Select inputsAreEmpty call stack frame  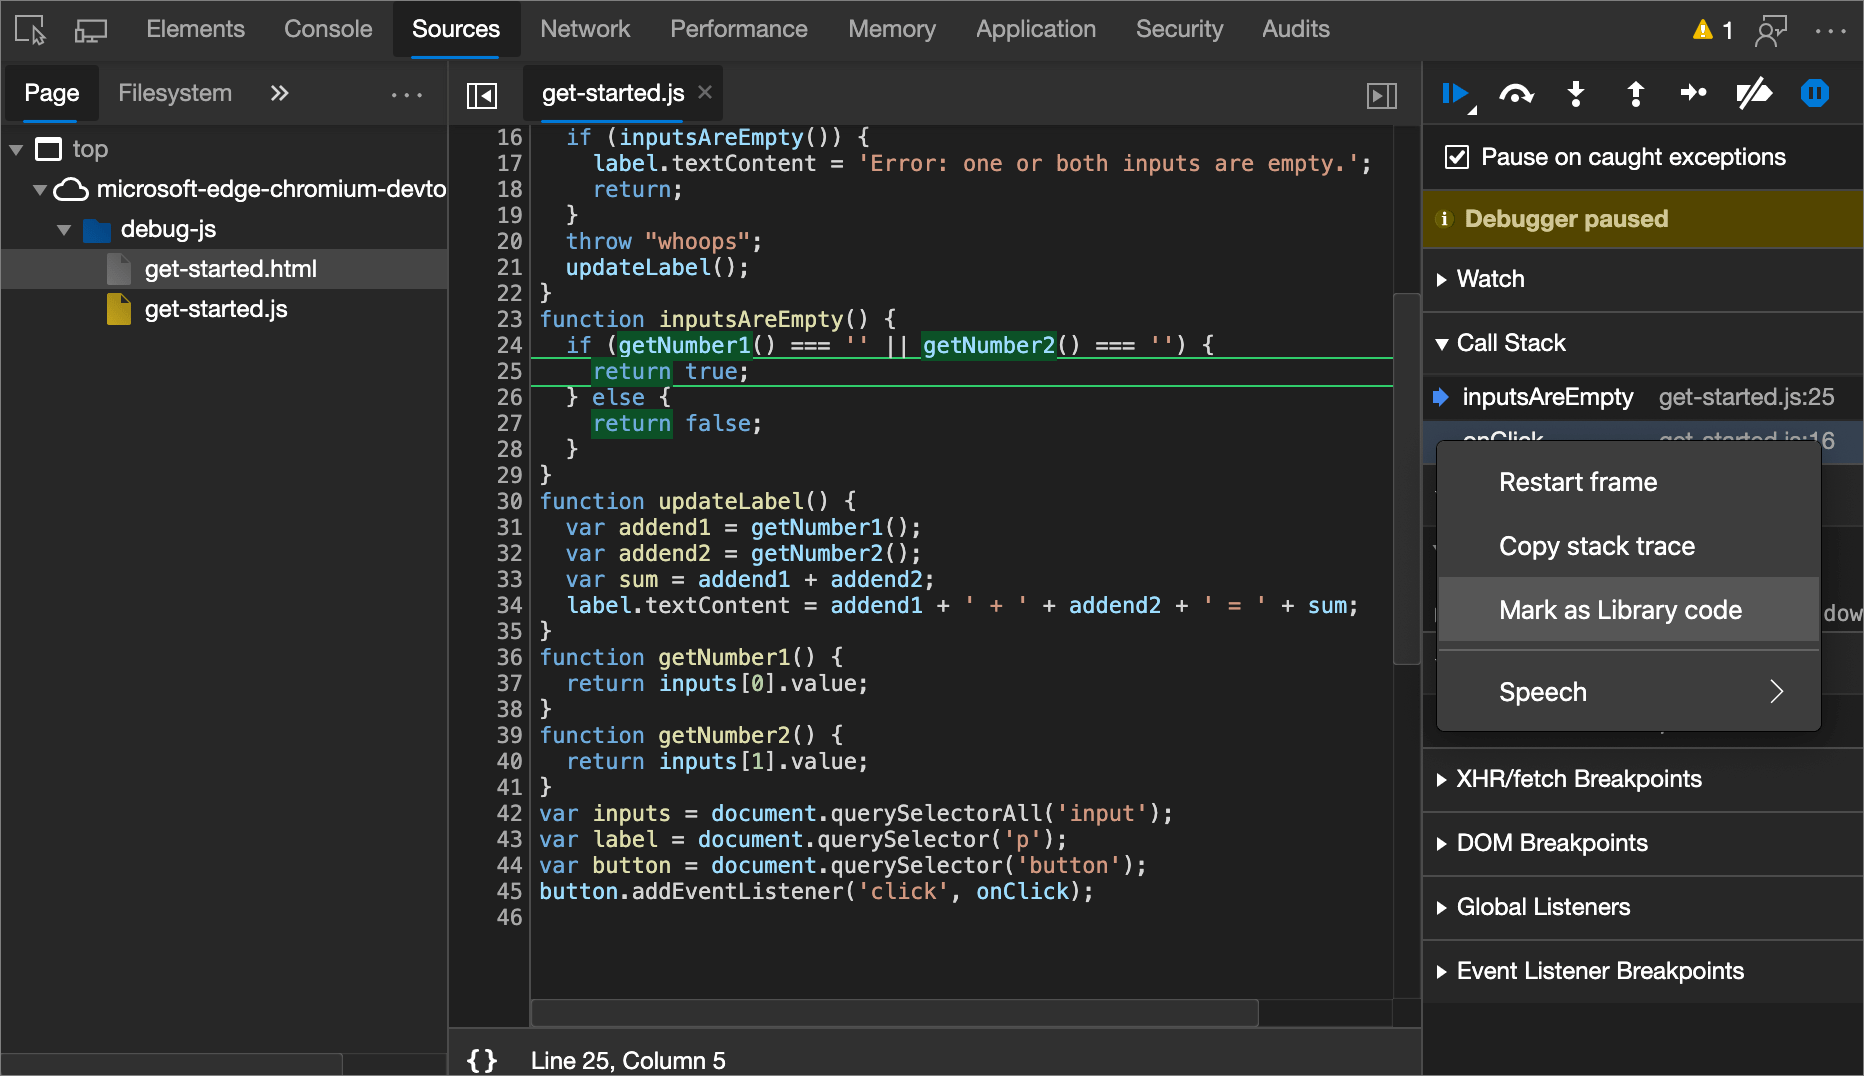tap(1547, 397)
